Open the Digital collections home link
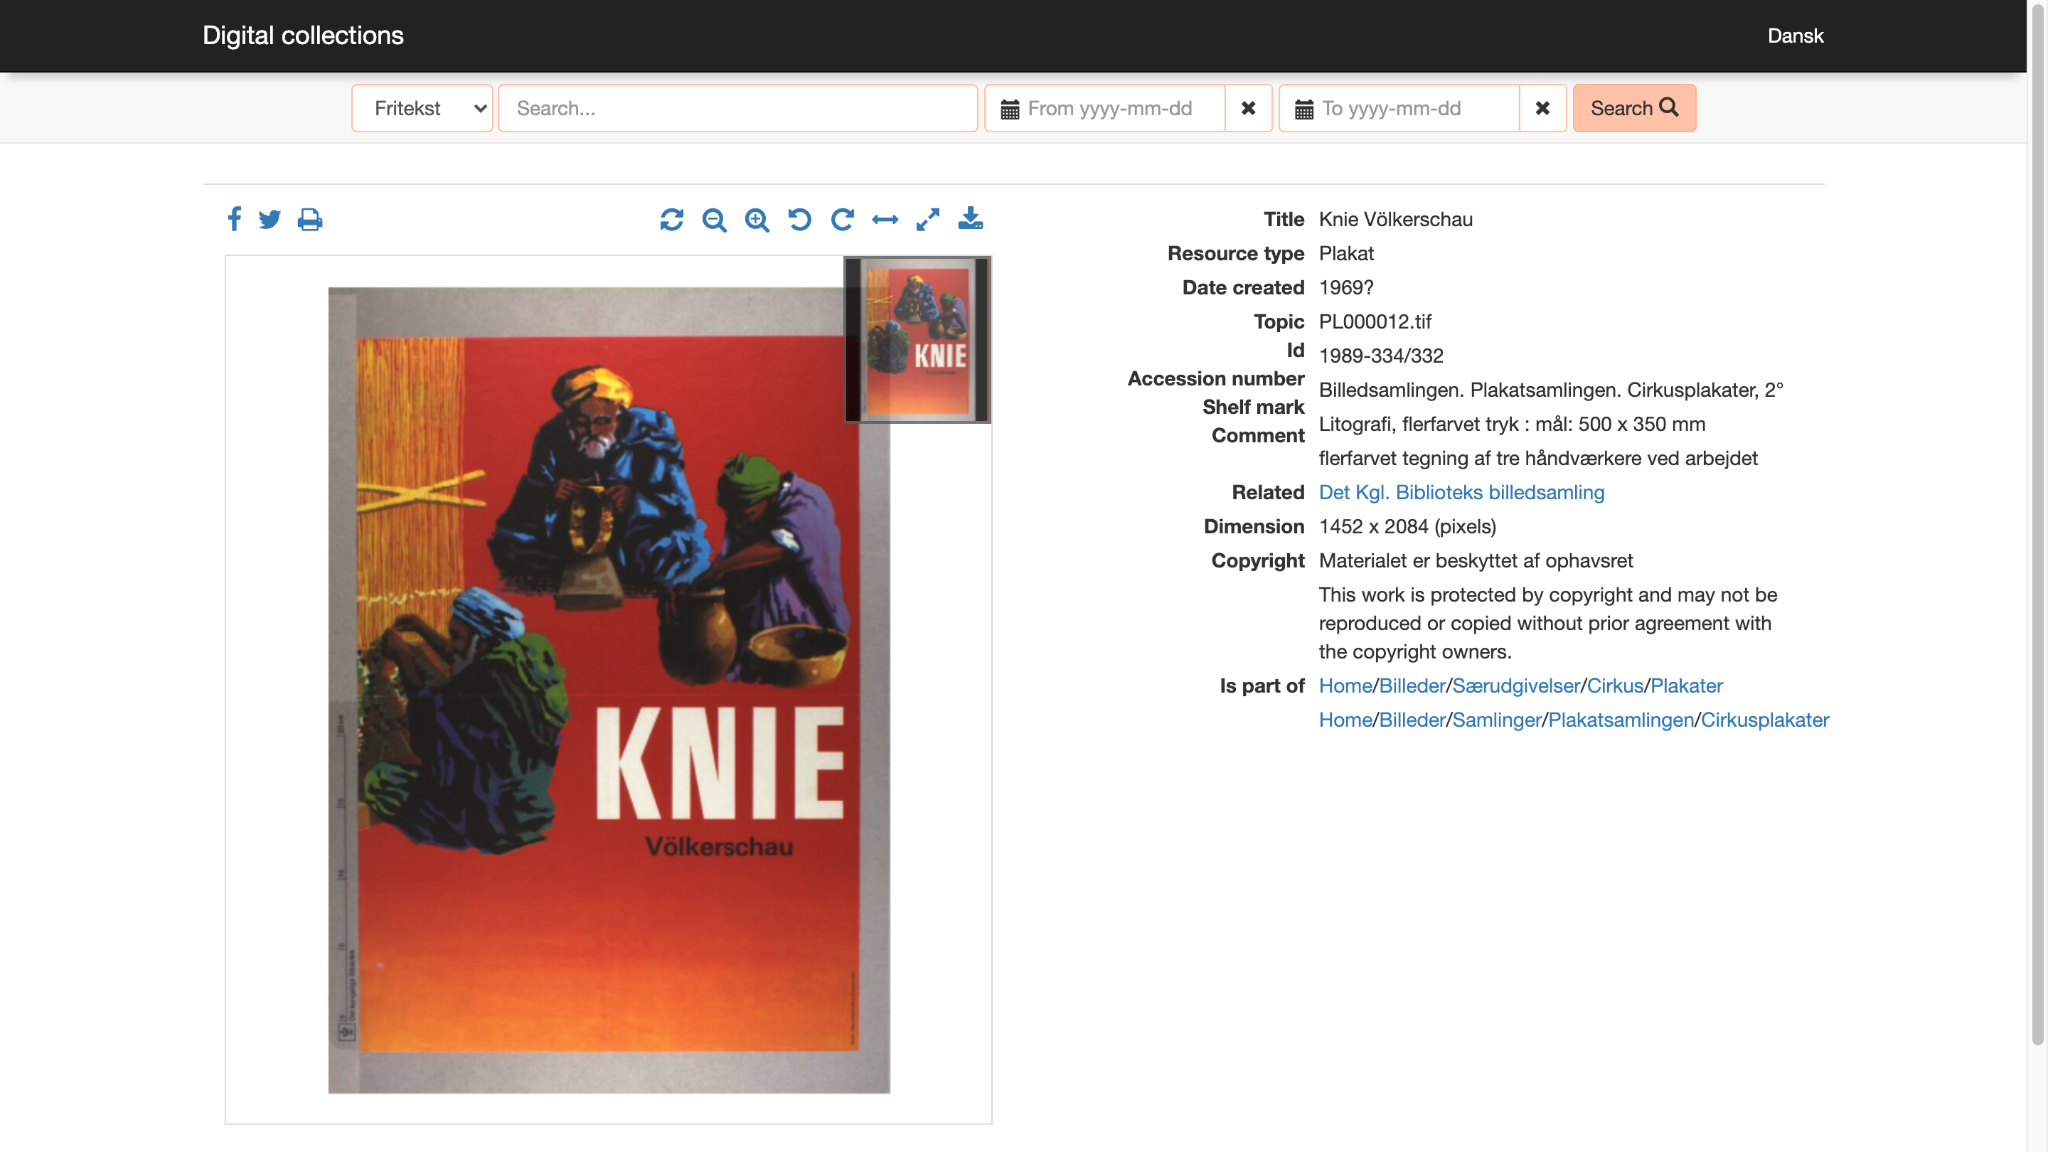 (303, 35)
